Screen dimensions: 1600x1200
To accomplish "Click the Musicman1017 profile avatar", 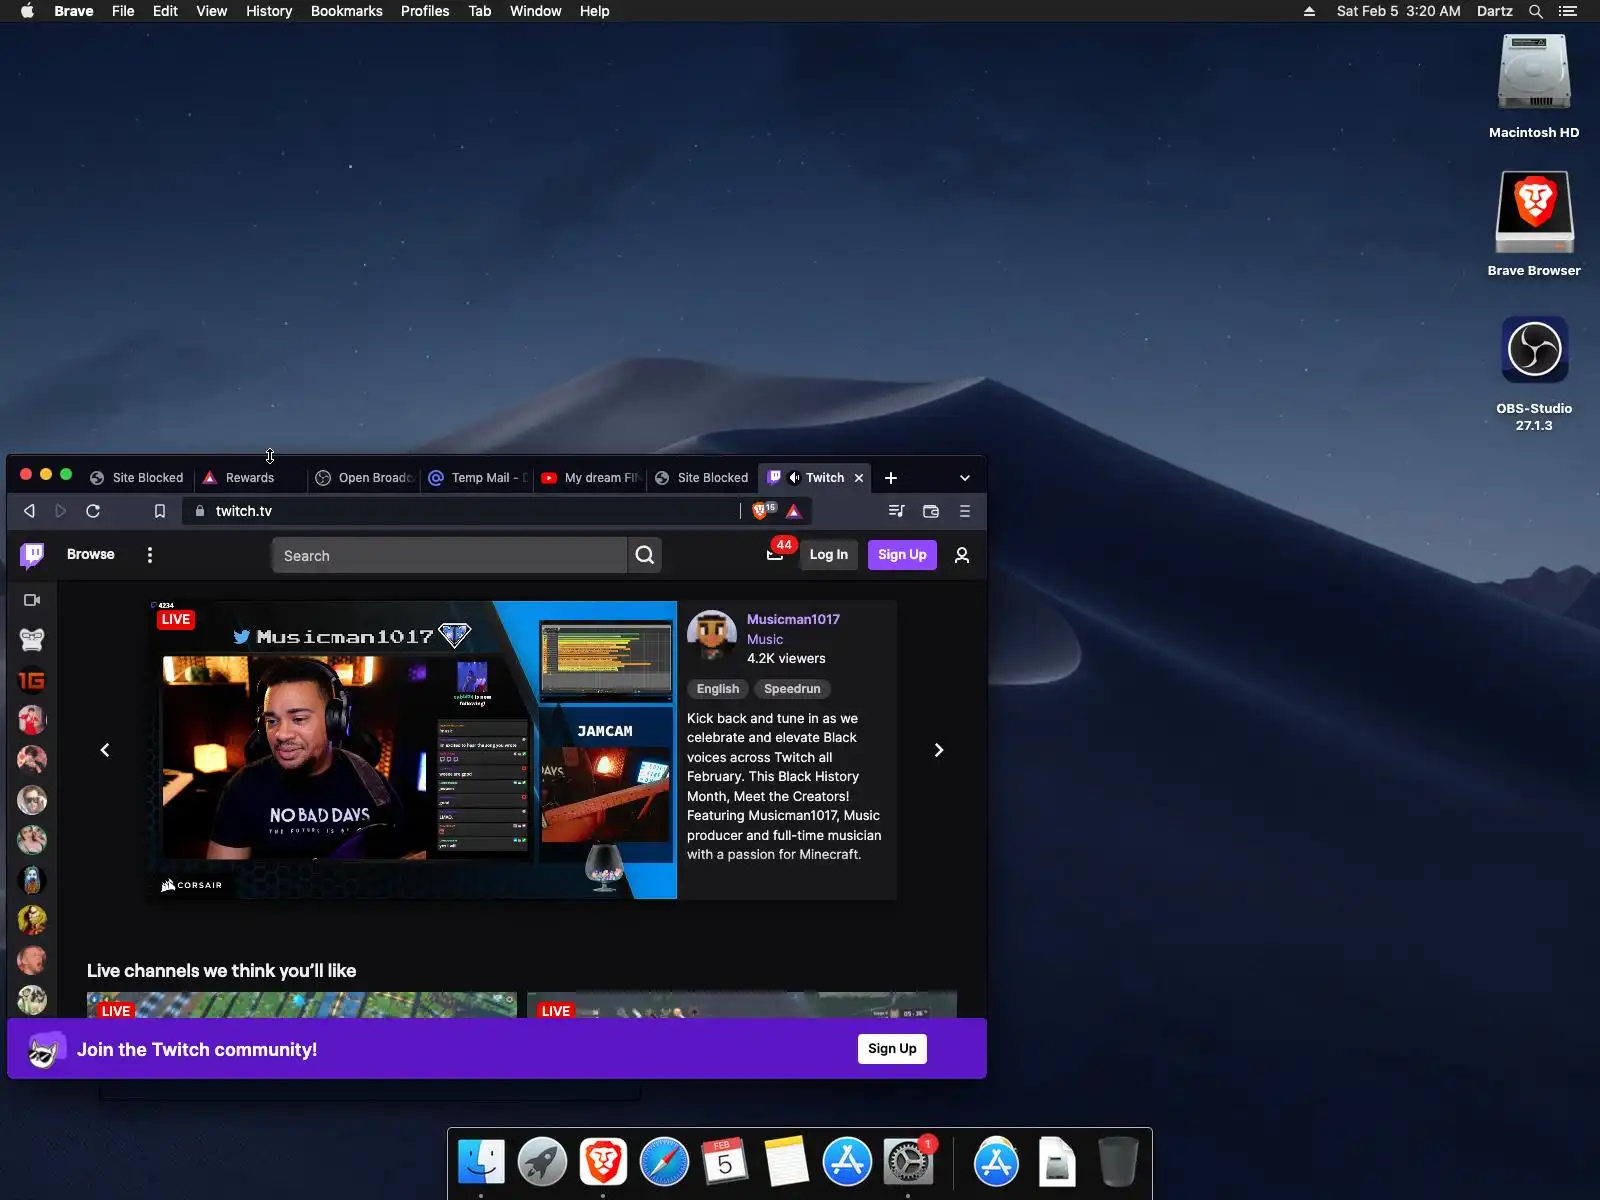I will (712, 636).
